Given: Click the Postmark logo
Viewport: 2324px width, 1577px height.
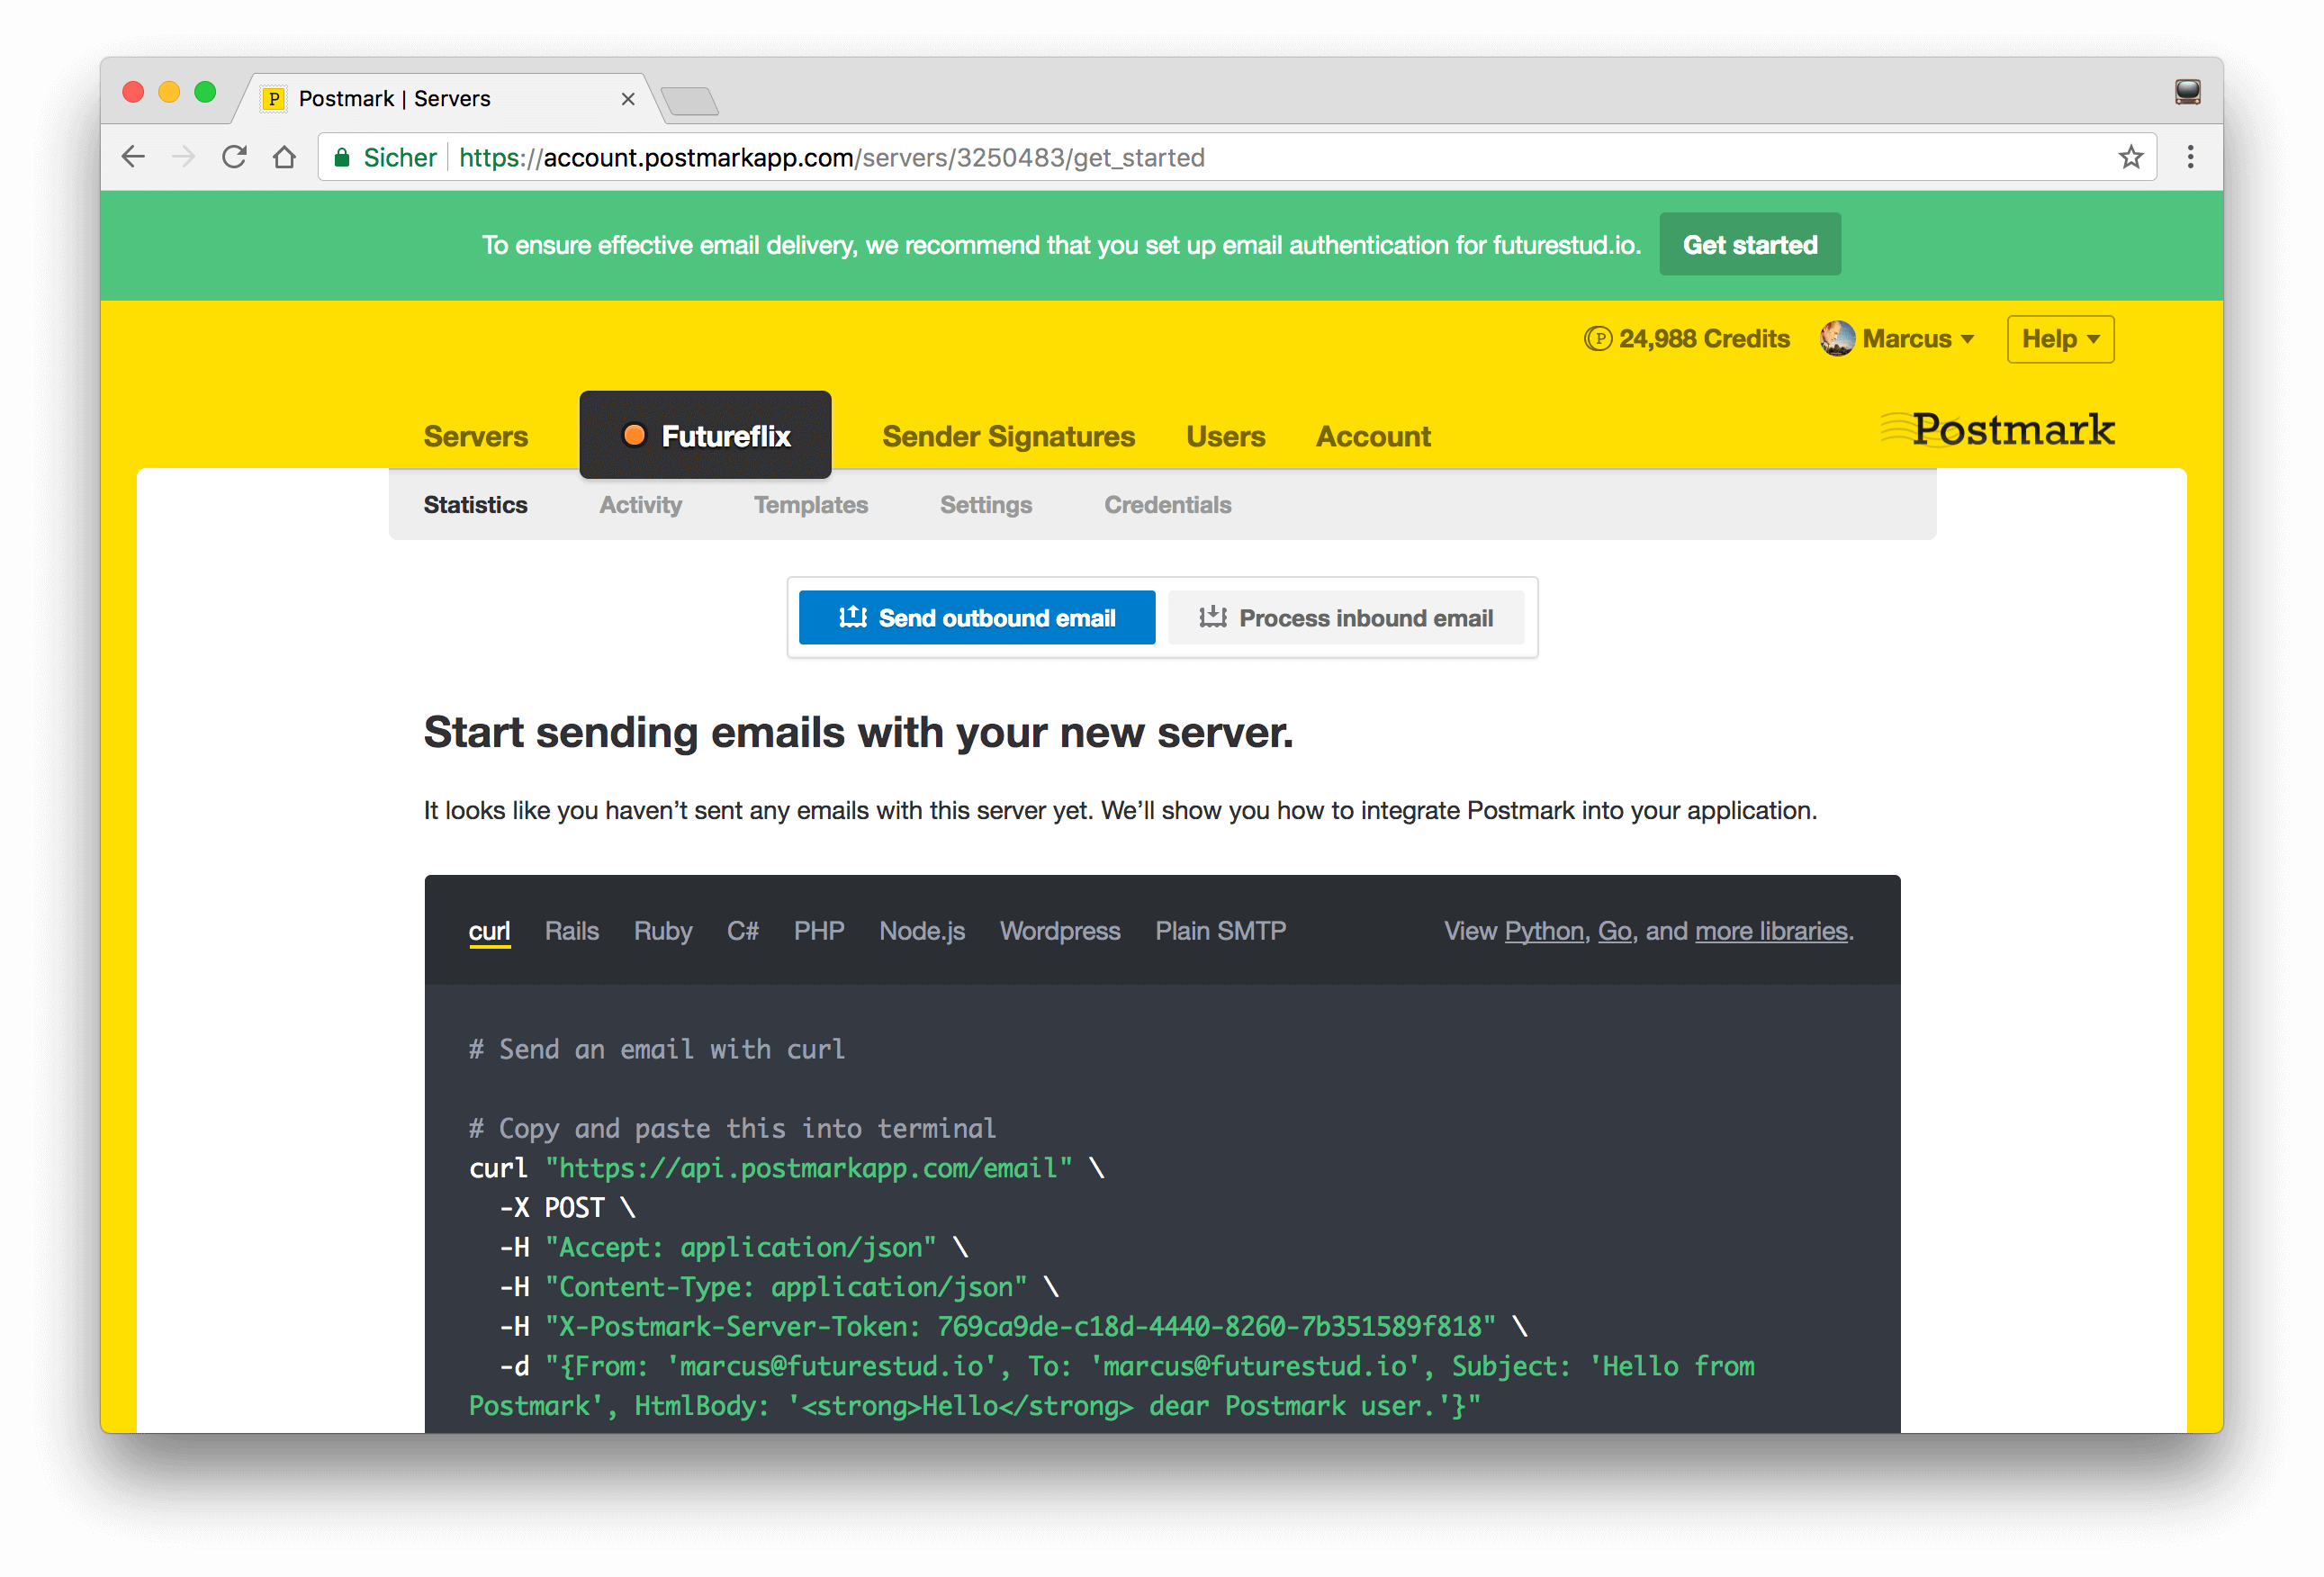Looking at the screenshot, I should pyautogui.click(x=1998, y=430).
